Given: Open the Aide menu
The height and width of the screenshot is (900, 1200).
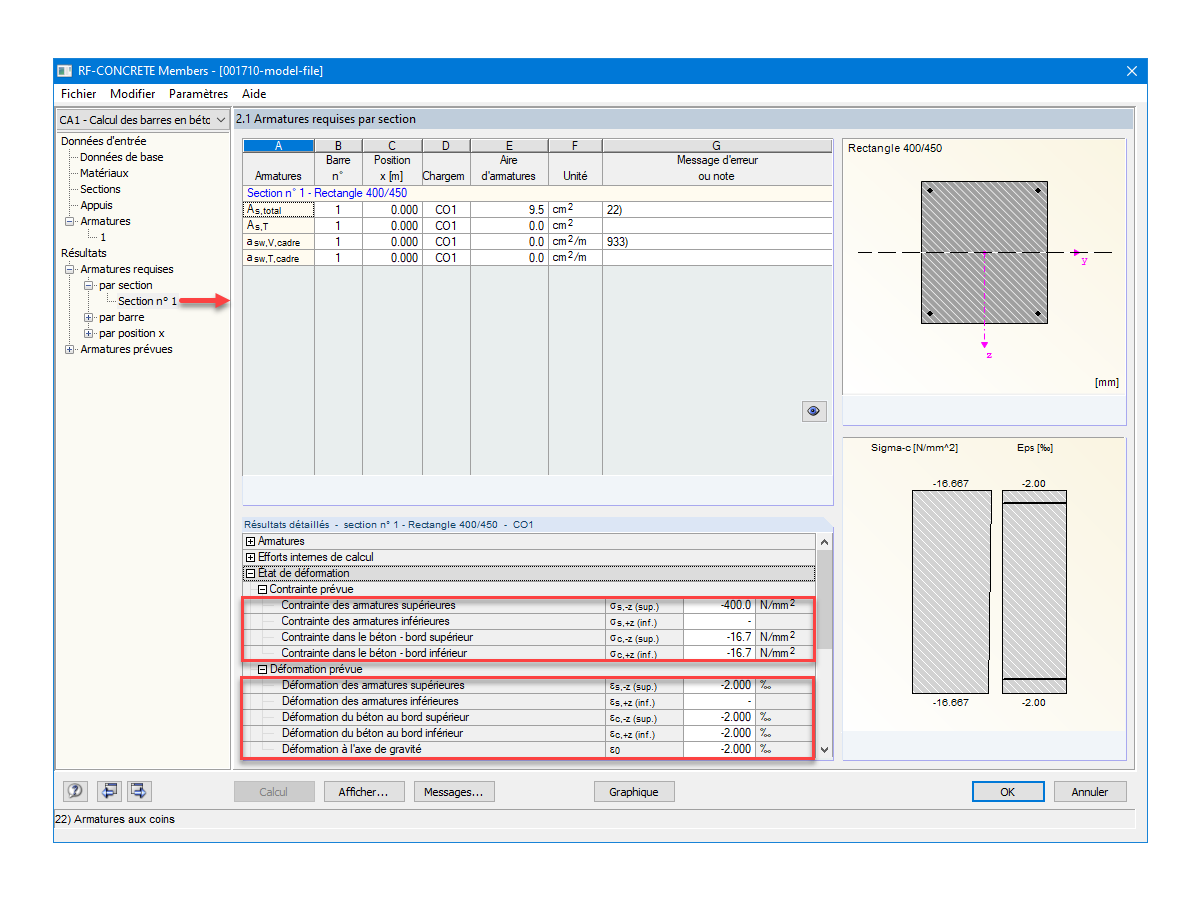Looking at the screenshot, I should coord(254,94).
